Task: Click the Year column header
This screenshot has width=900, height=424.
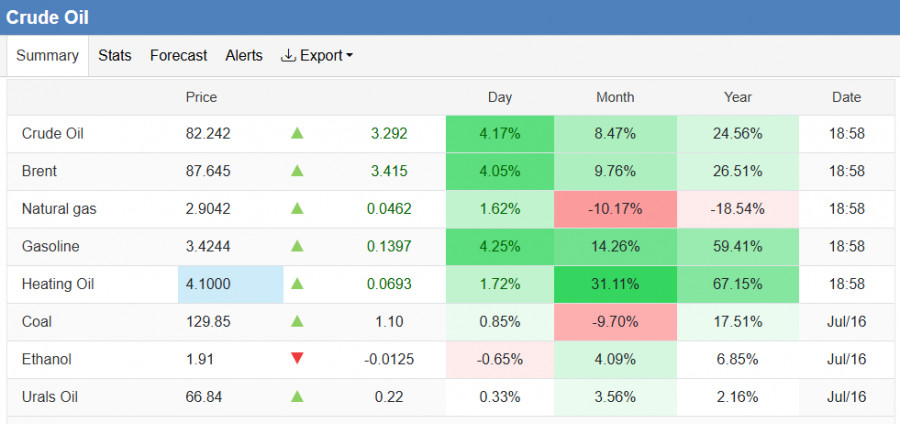Action: coord(738,98)
